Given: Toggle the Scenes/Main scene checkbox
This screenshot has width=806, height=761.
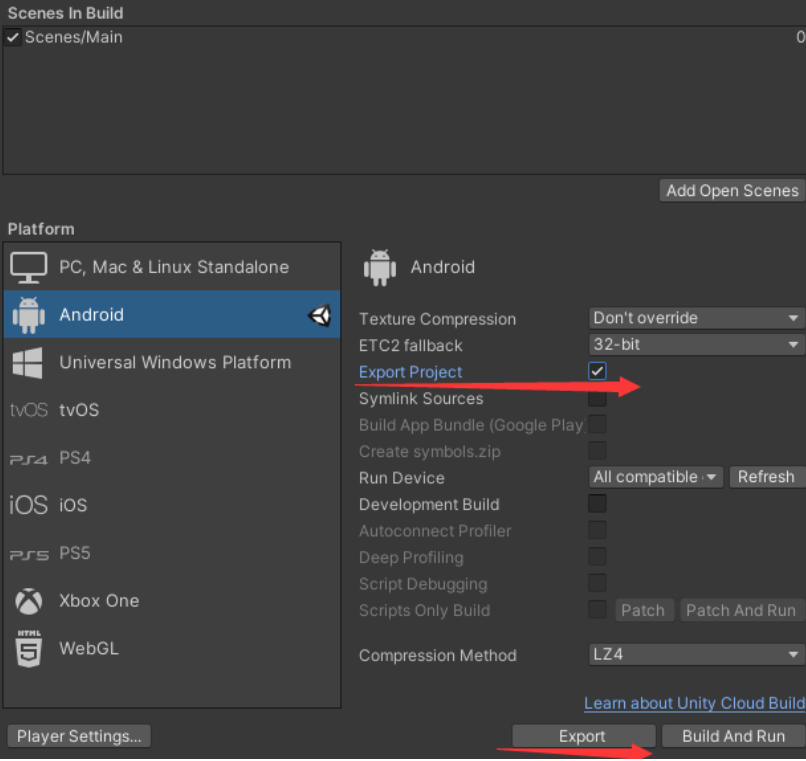Looking at the screenshot, I should (x=13, y=37).
